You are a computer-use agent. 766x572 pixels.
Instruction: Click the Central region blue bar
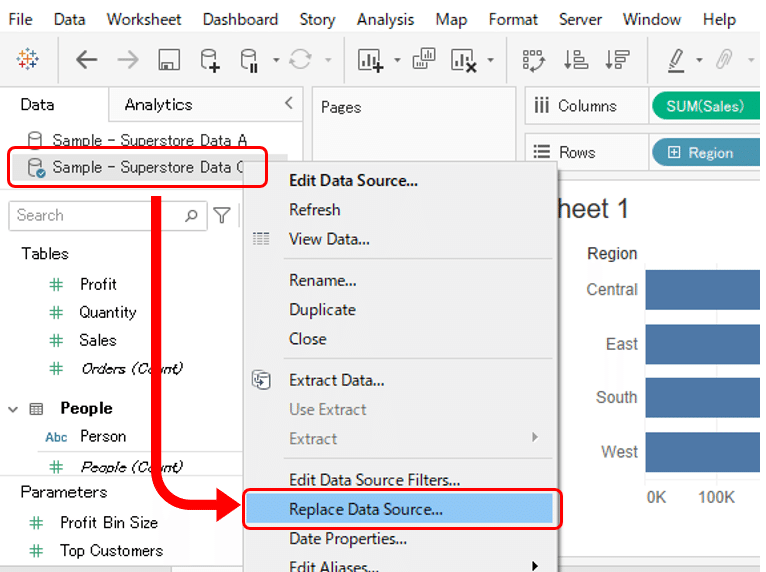(700, 290)
